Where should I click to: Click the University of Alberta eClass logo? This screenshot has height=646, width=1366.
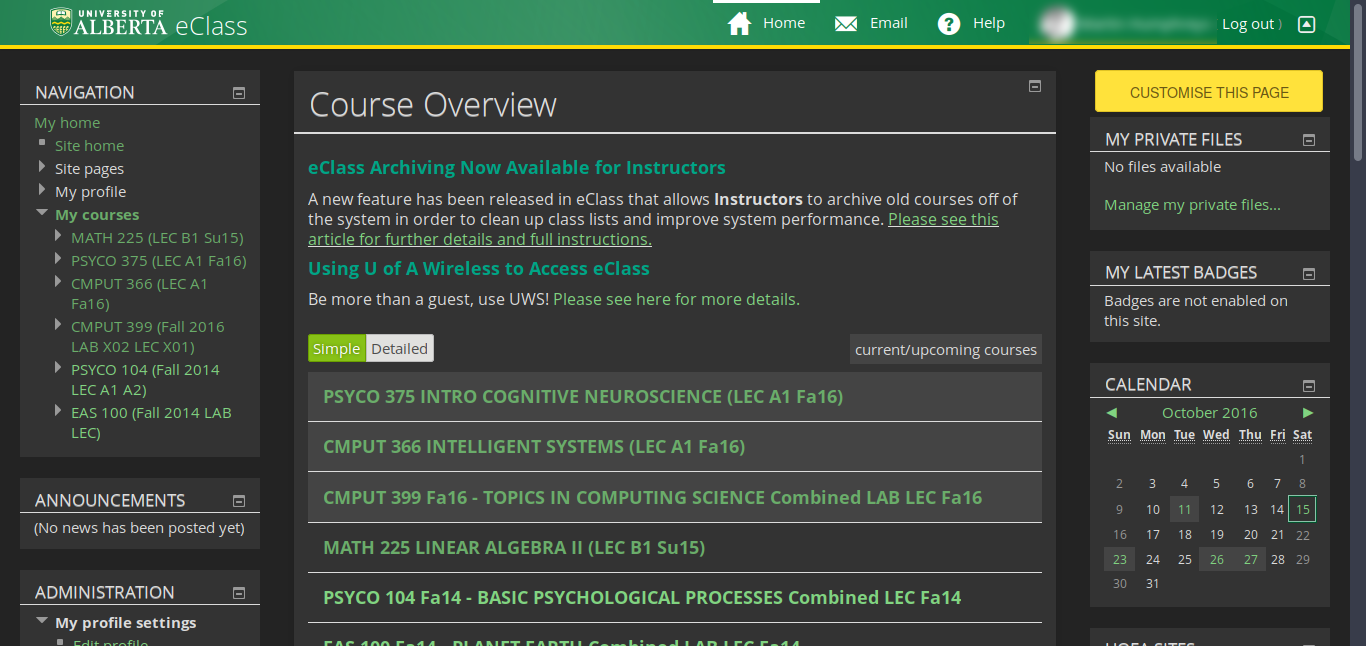148,23
